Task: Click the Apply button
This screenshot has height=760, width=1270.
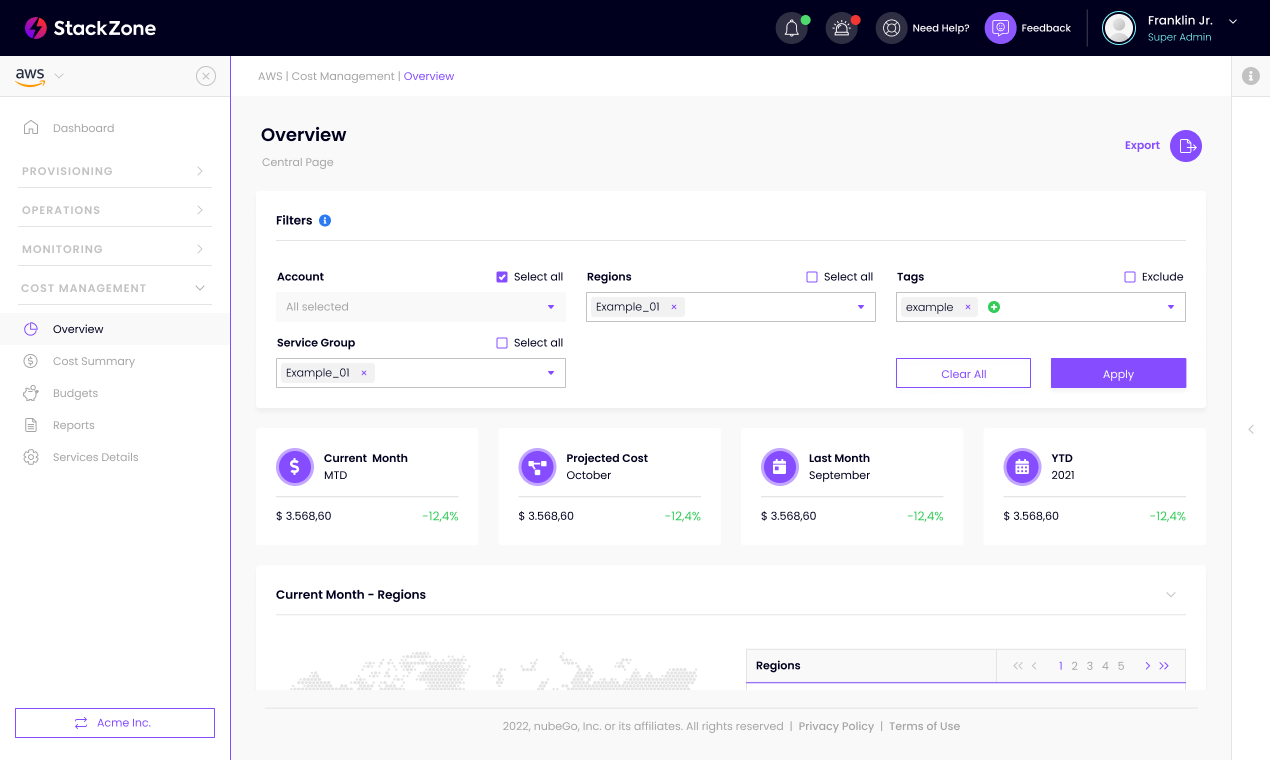Action: point(1118,373)
